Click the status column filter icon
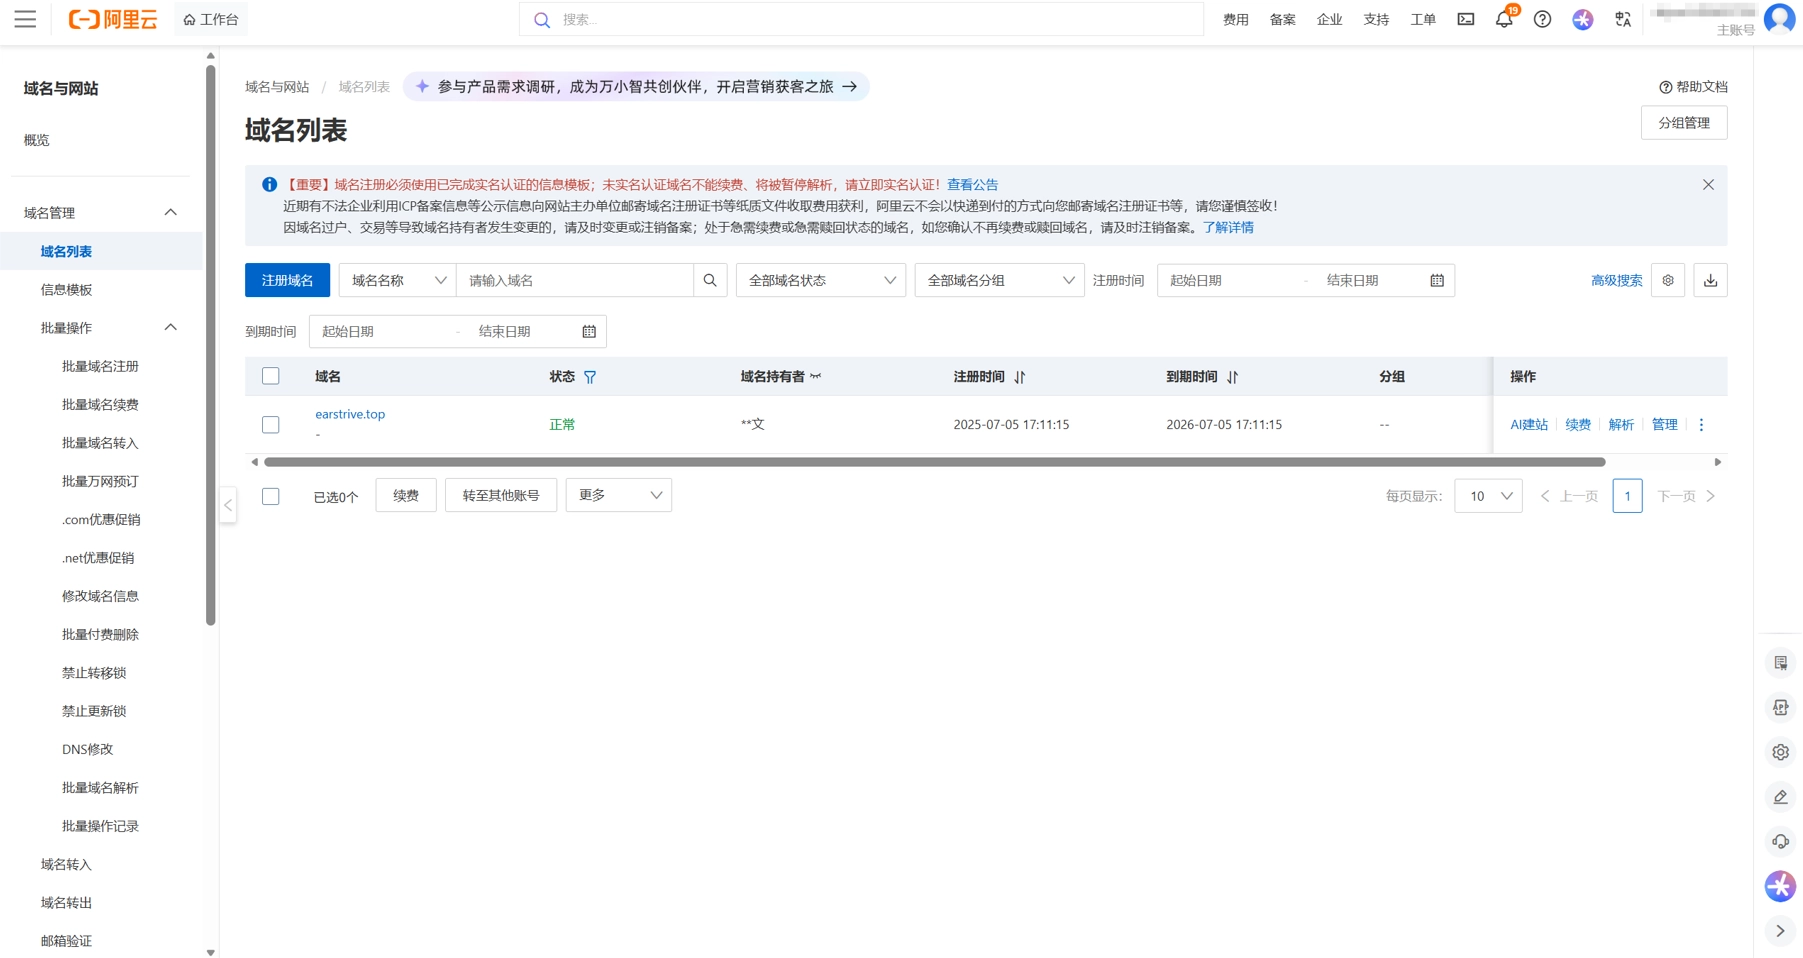Image resolution: width=1803 pixels, height=958 pixels. tap(590, 377)
